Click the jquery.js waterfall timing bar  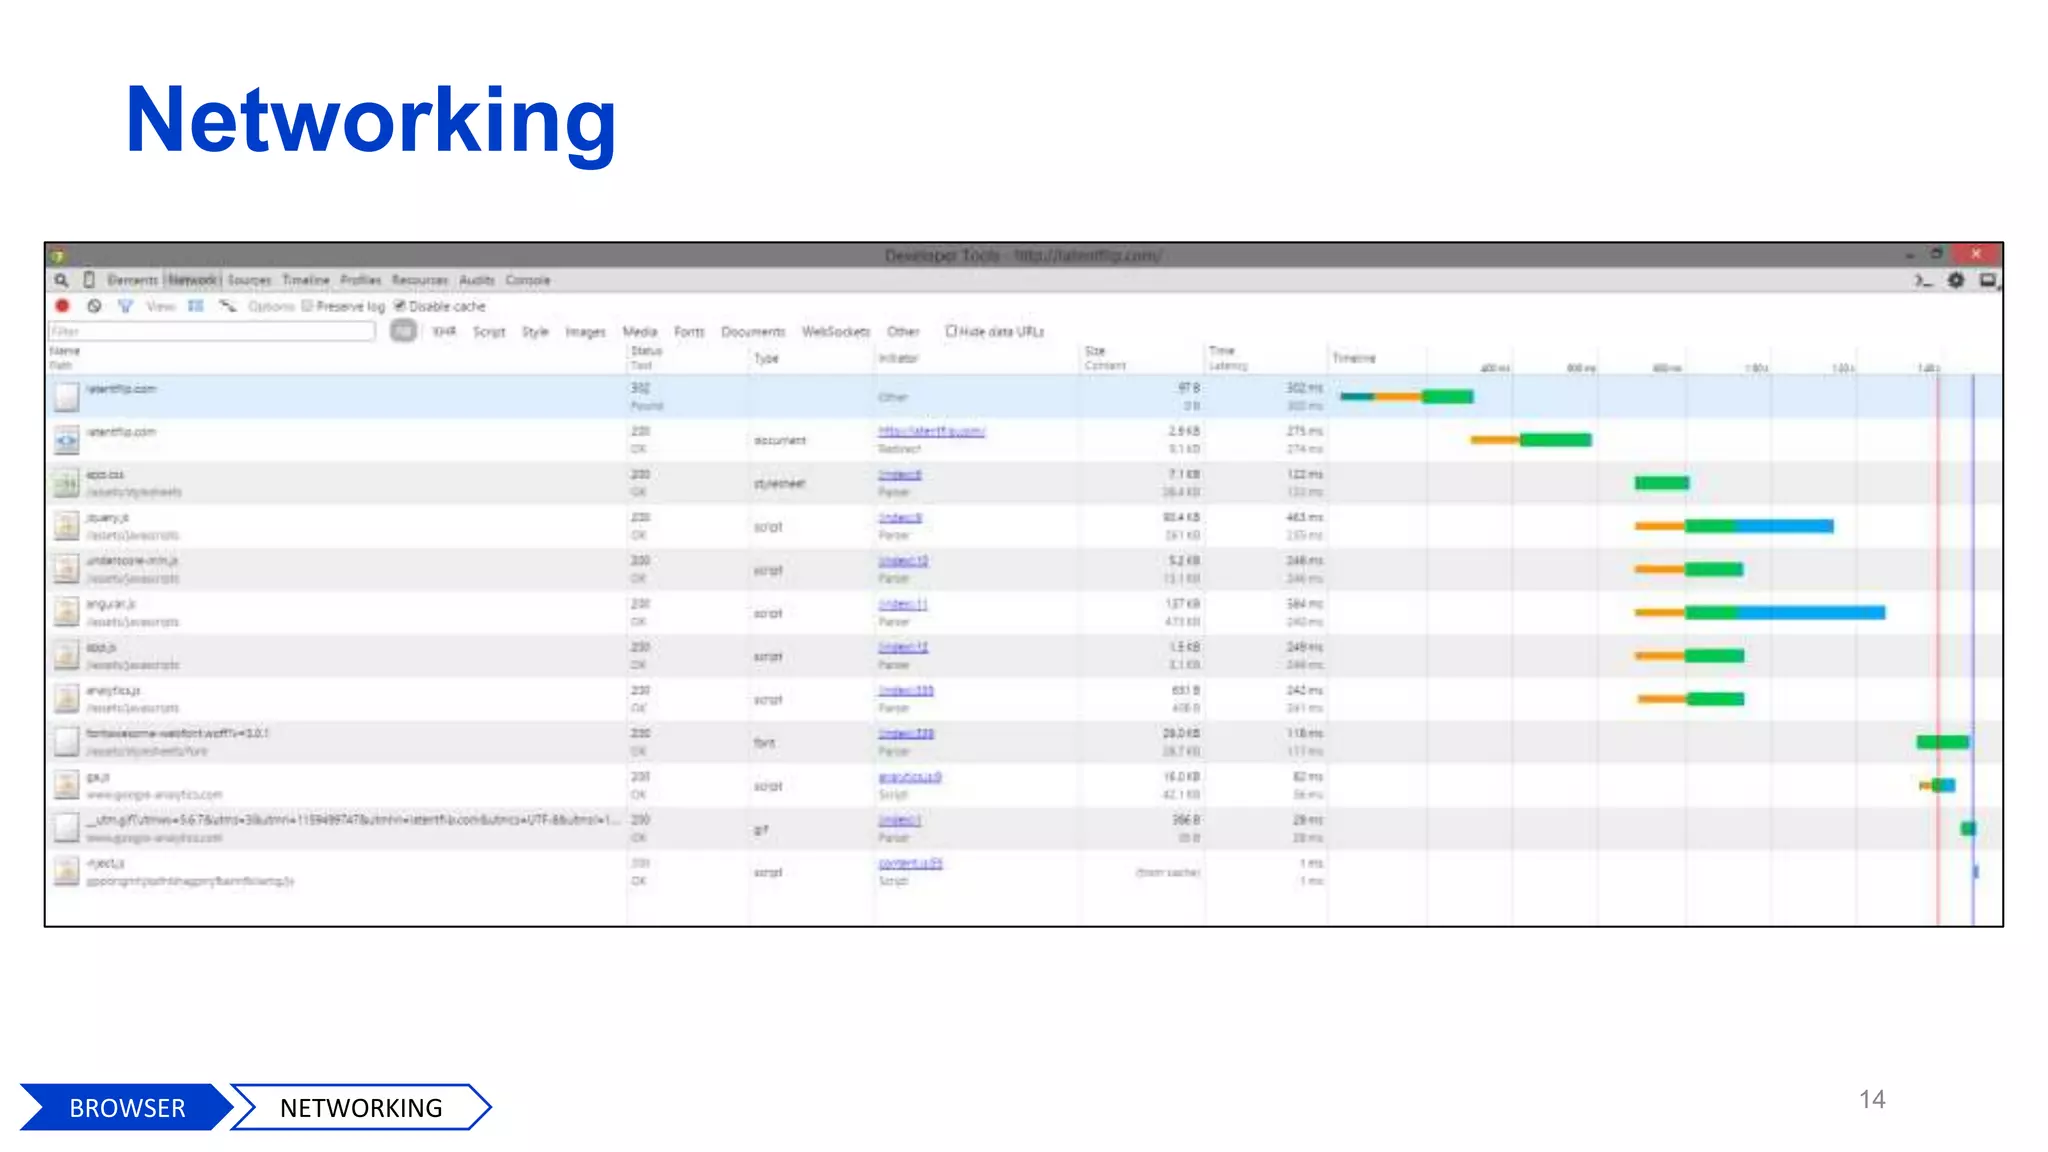1734,526
